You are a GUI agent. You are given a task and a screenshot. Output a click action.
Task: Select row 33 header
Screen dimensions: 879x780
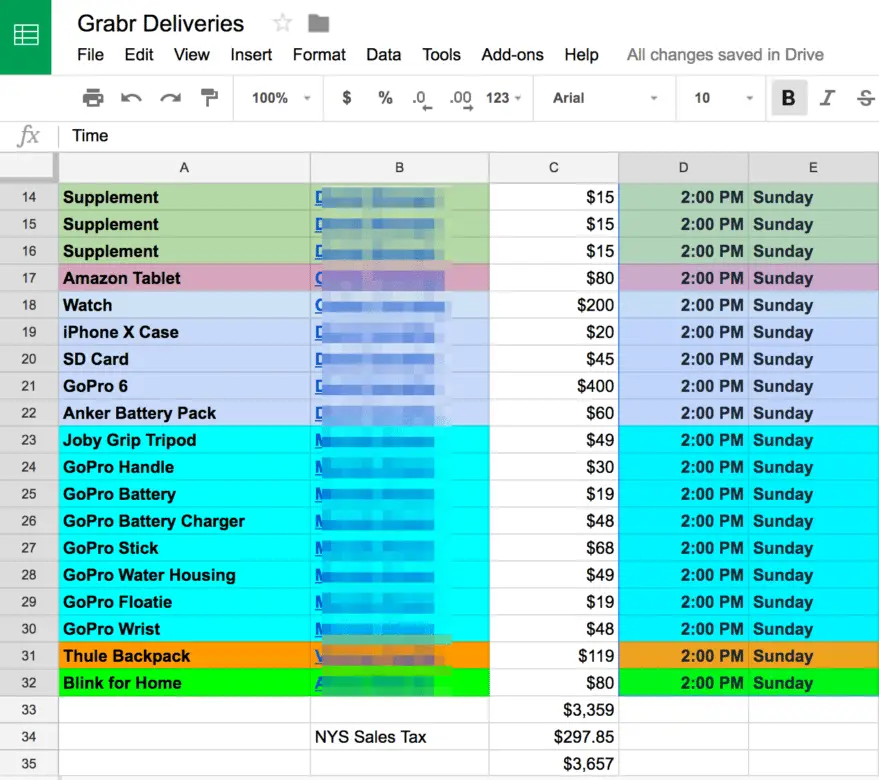coord(29,710)
